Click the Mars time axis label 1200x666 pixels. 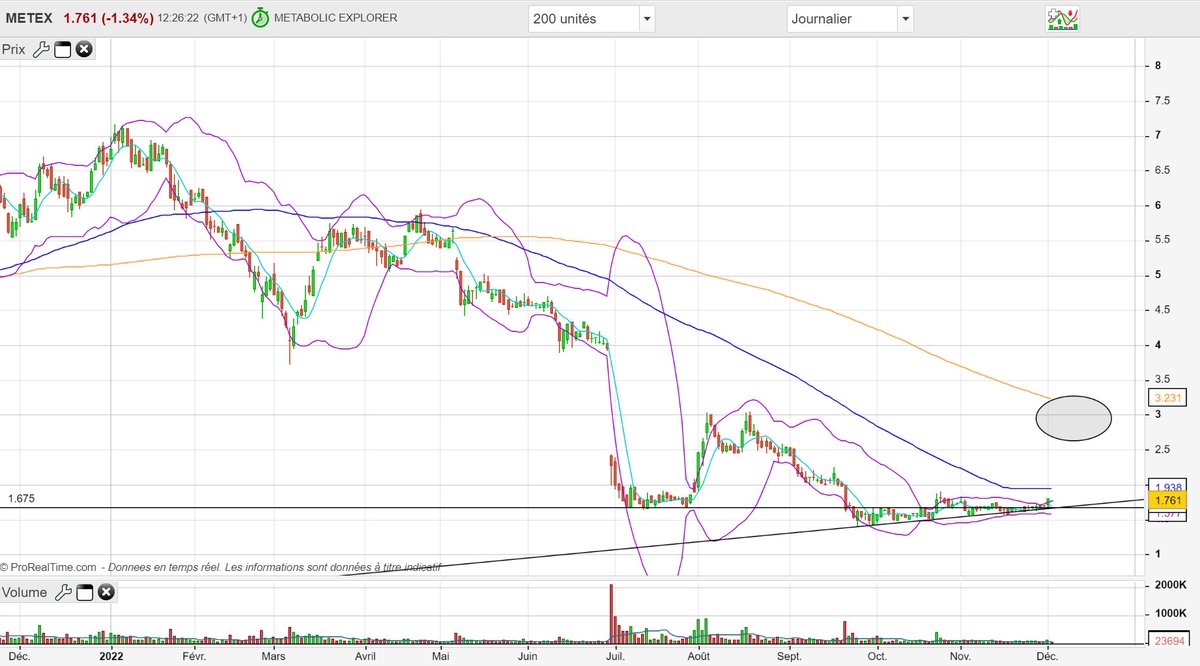click(273, 656)
